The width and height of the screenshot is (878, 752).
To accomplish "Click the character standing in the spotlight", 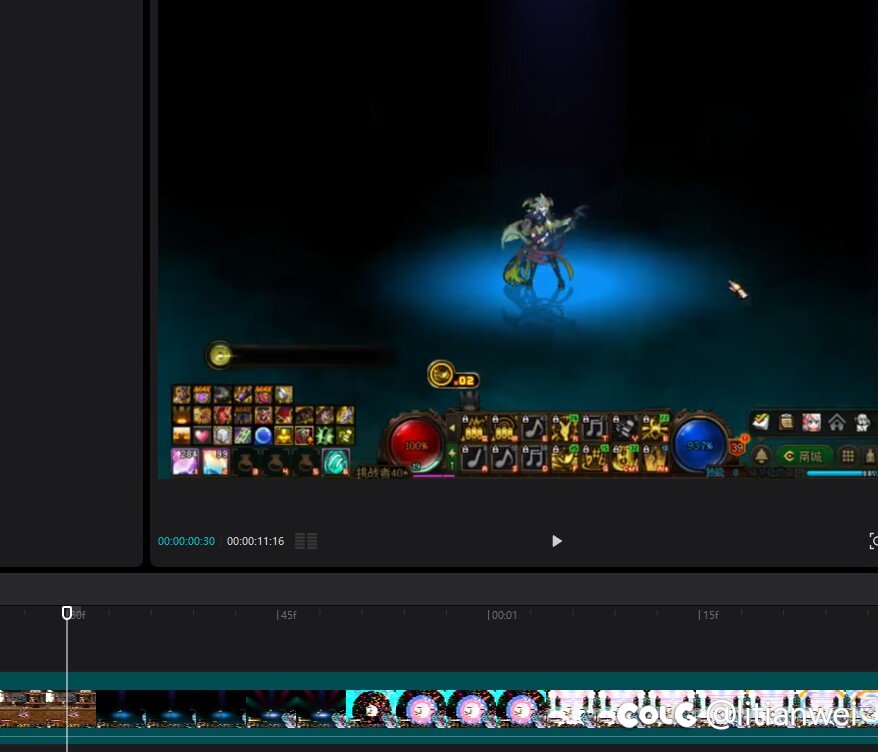I will [539, 242].
